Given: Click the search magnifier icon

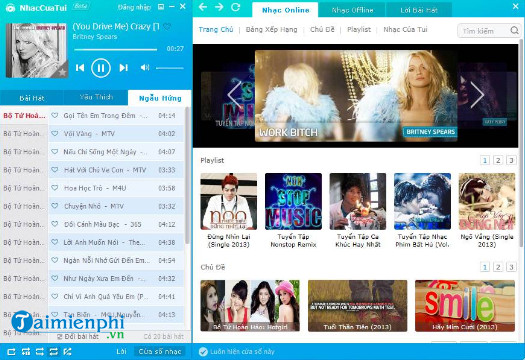Looking at the screenshot, I should click(514, 31).
